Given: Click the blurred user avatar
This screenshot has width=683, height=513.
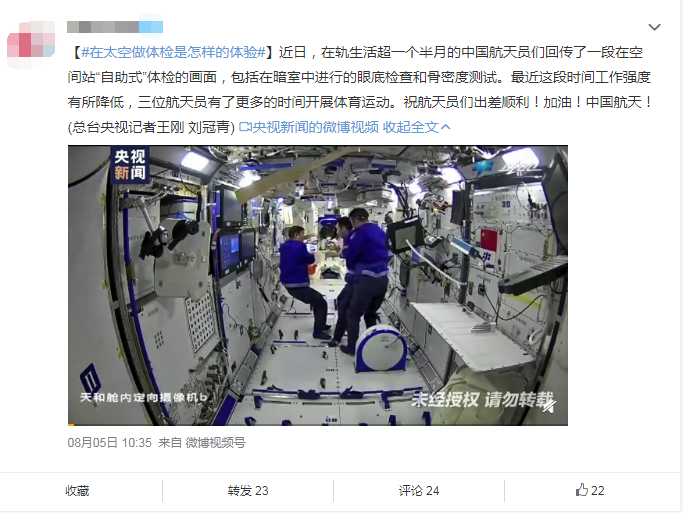Looking at the screenshot, I should click(x=31, y=44).
